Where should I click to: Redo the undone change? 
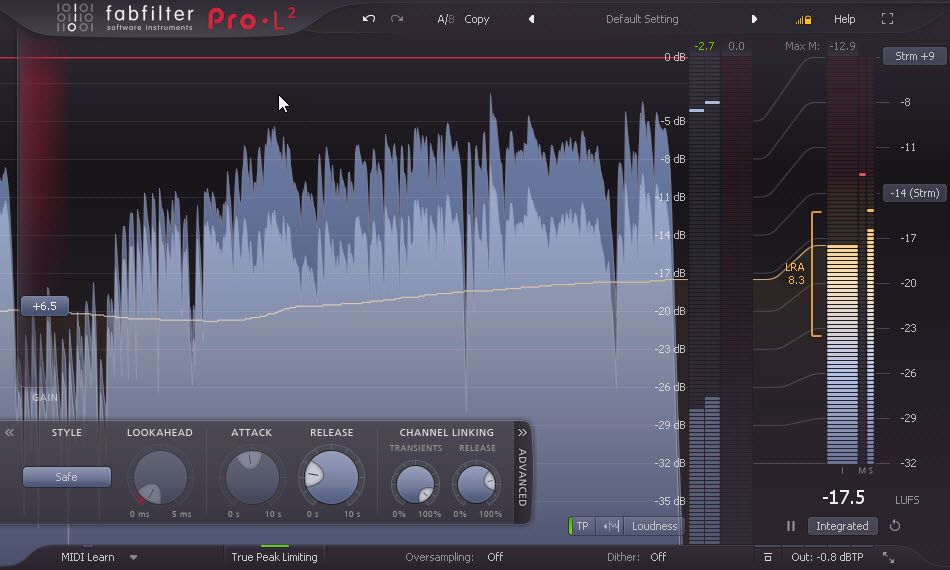pyautogui.click(x=397, y=19)
